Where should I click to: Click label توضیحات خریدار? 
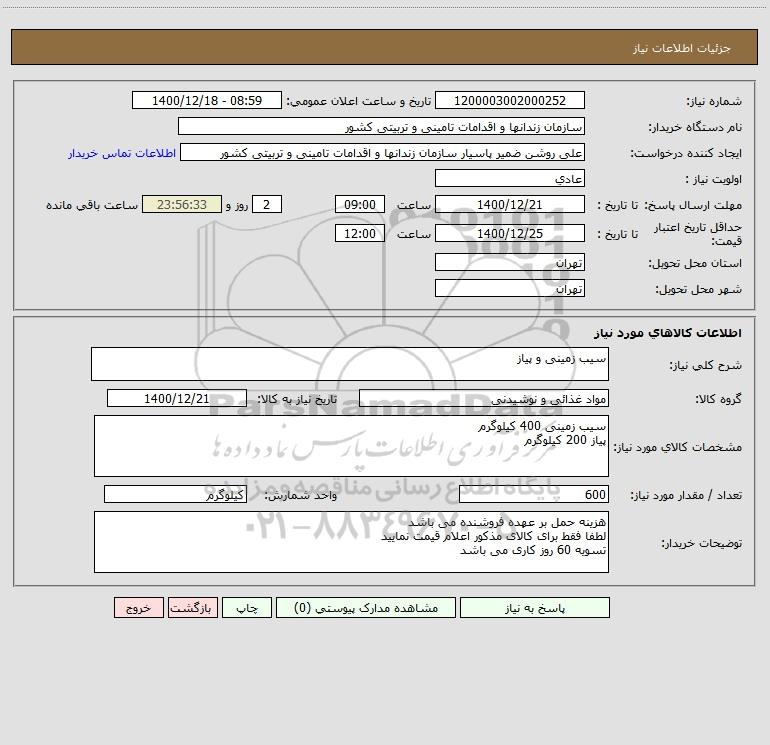(x=701, y=543)
